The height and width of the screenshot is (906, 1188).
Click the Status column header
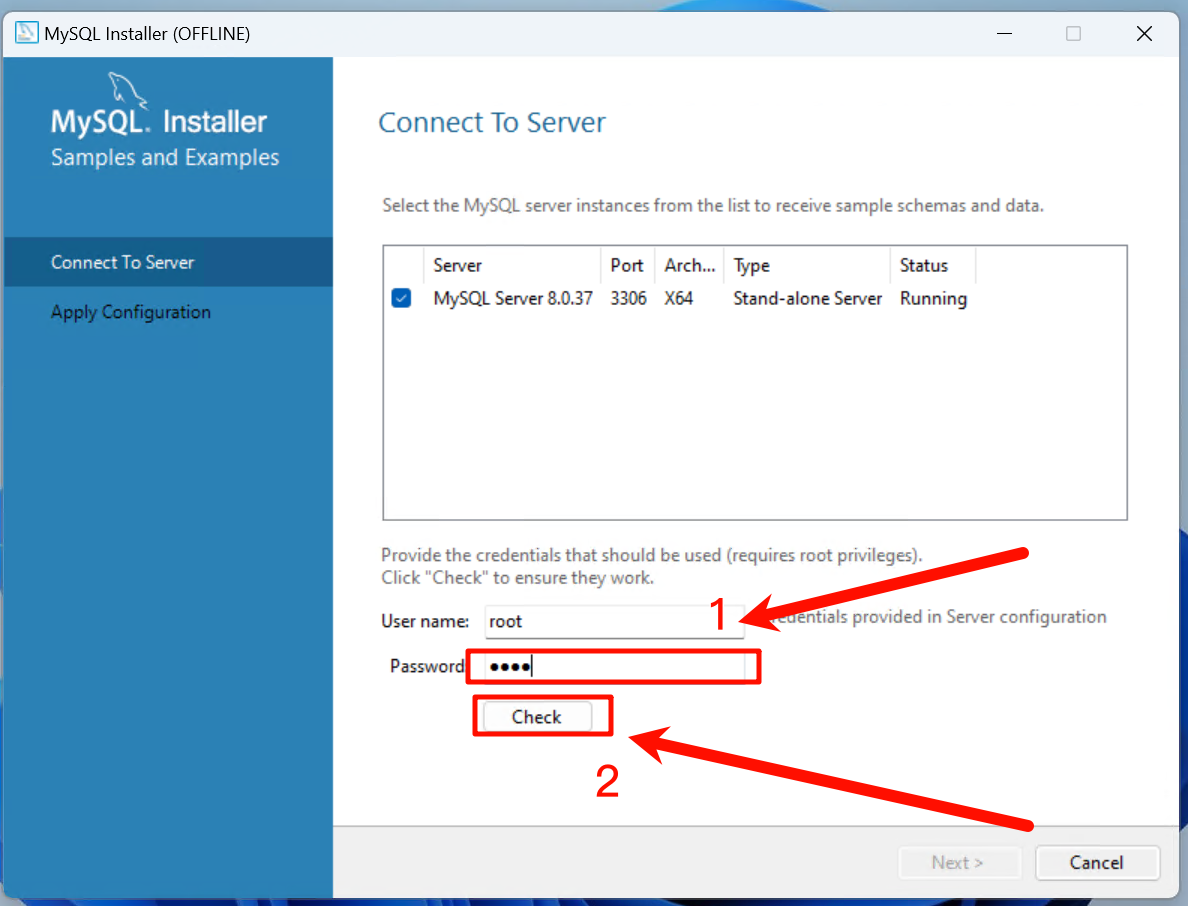click(933, 265)
